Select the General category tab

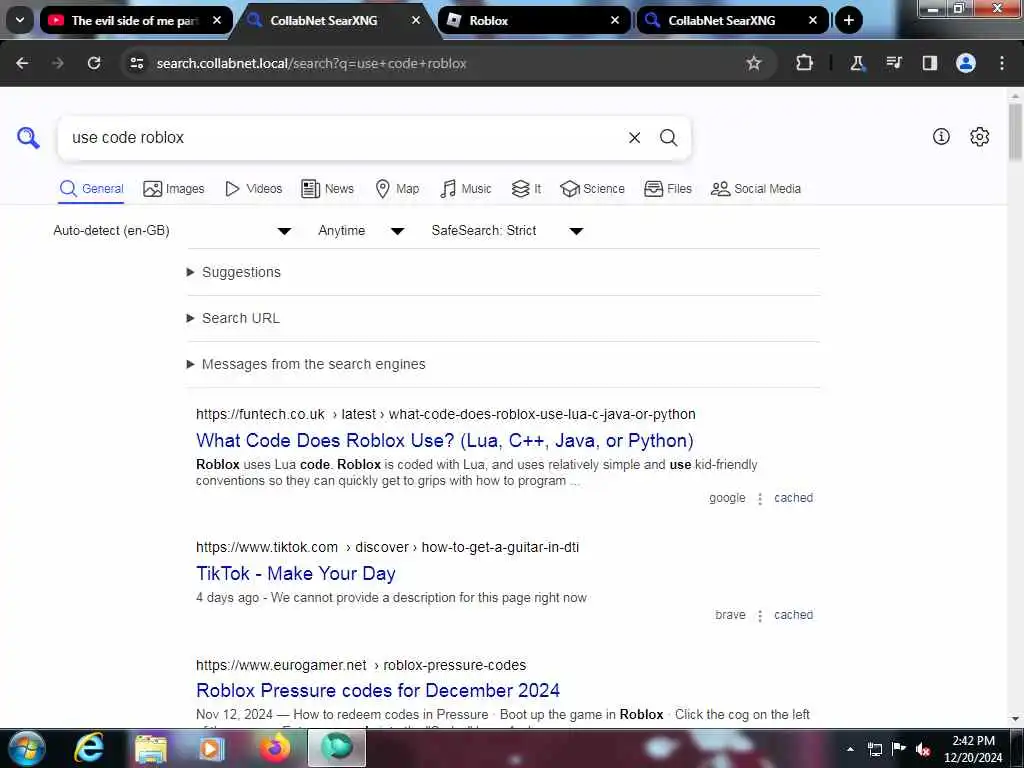pos(91,189)
